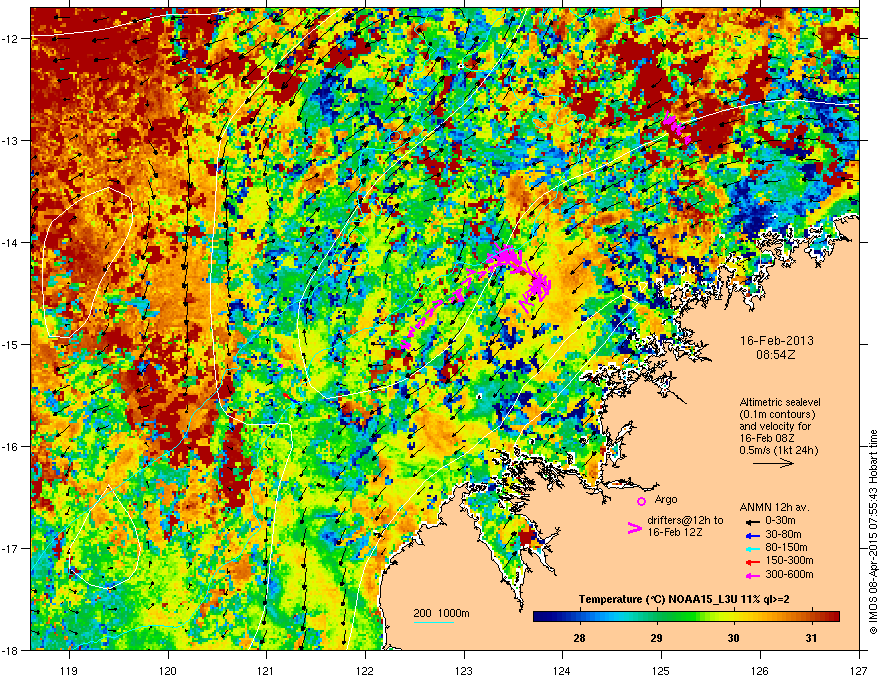Click the '0-30m' depth label
The height and width of the screenshot is (680, 880).
[x=780, y=521]
